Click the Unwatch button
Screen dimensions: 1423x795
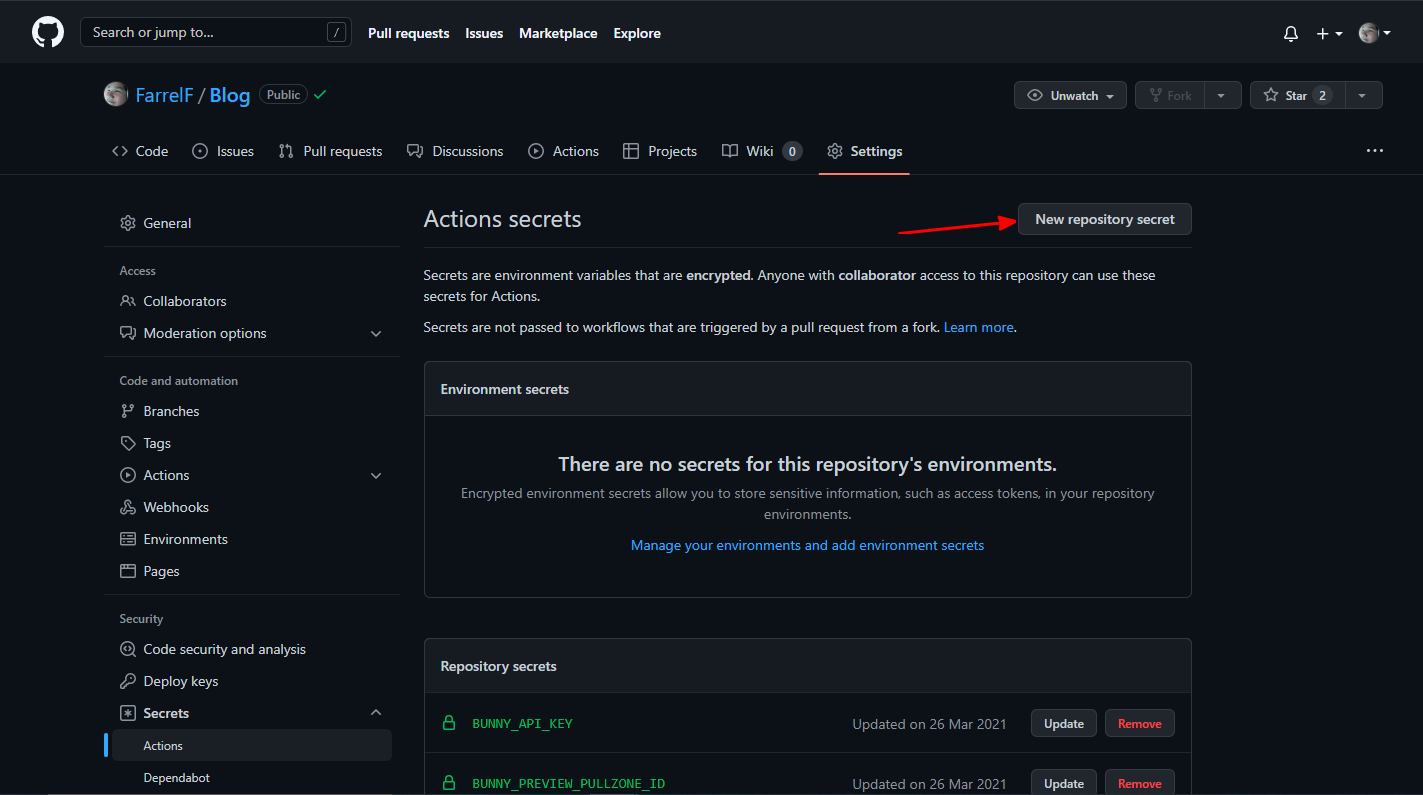click(x=1070, y=95)
